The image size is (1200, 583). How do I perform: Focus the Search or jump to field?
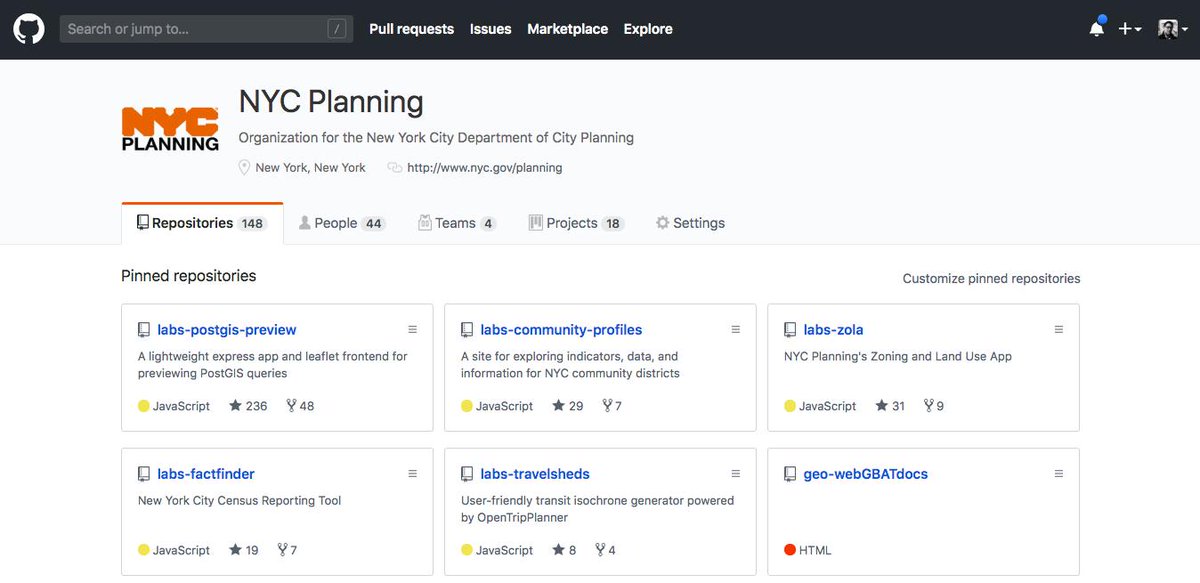(x=206, y=29)
